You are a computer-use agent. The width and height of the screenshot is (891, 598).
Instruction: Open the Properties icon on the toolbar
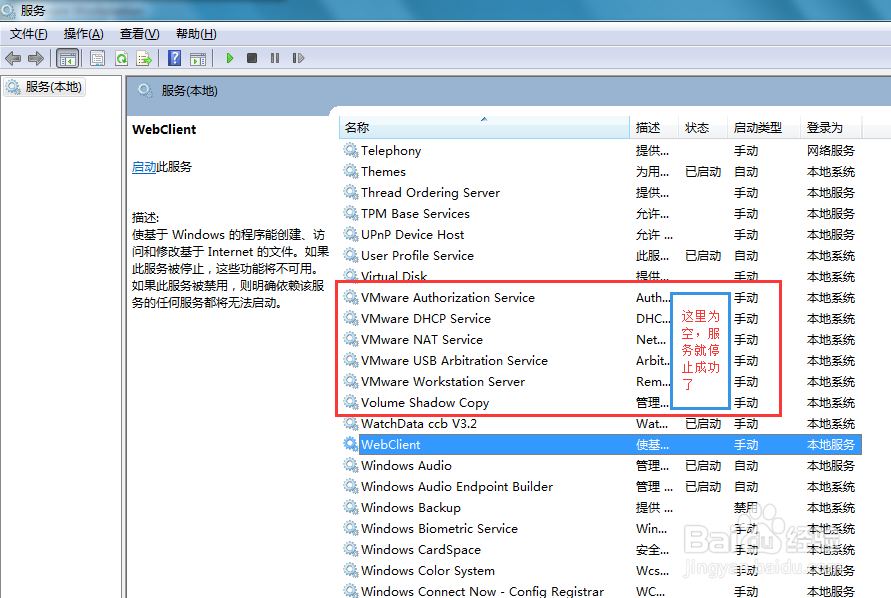[95, 57]
